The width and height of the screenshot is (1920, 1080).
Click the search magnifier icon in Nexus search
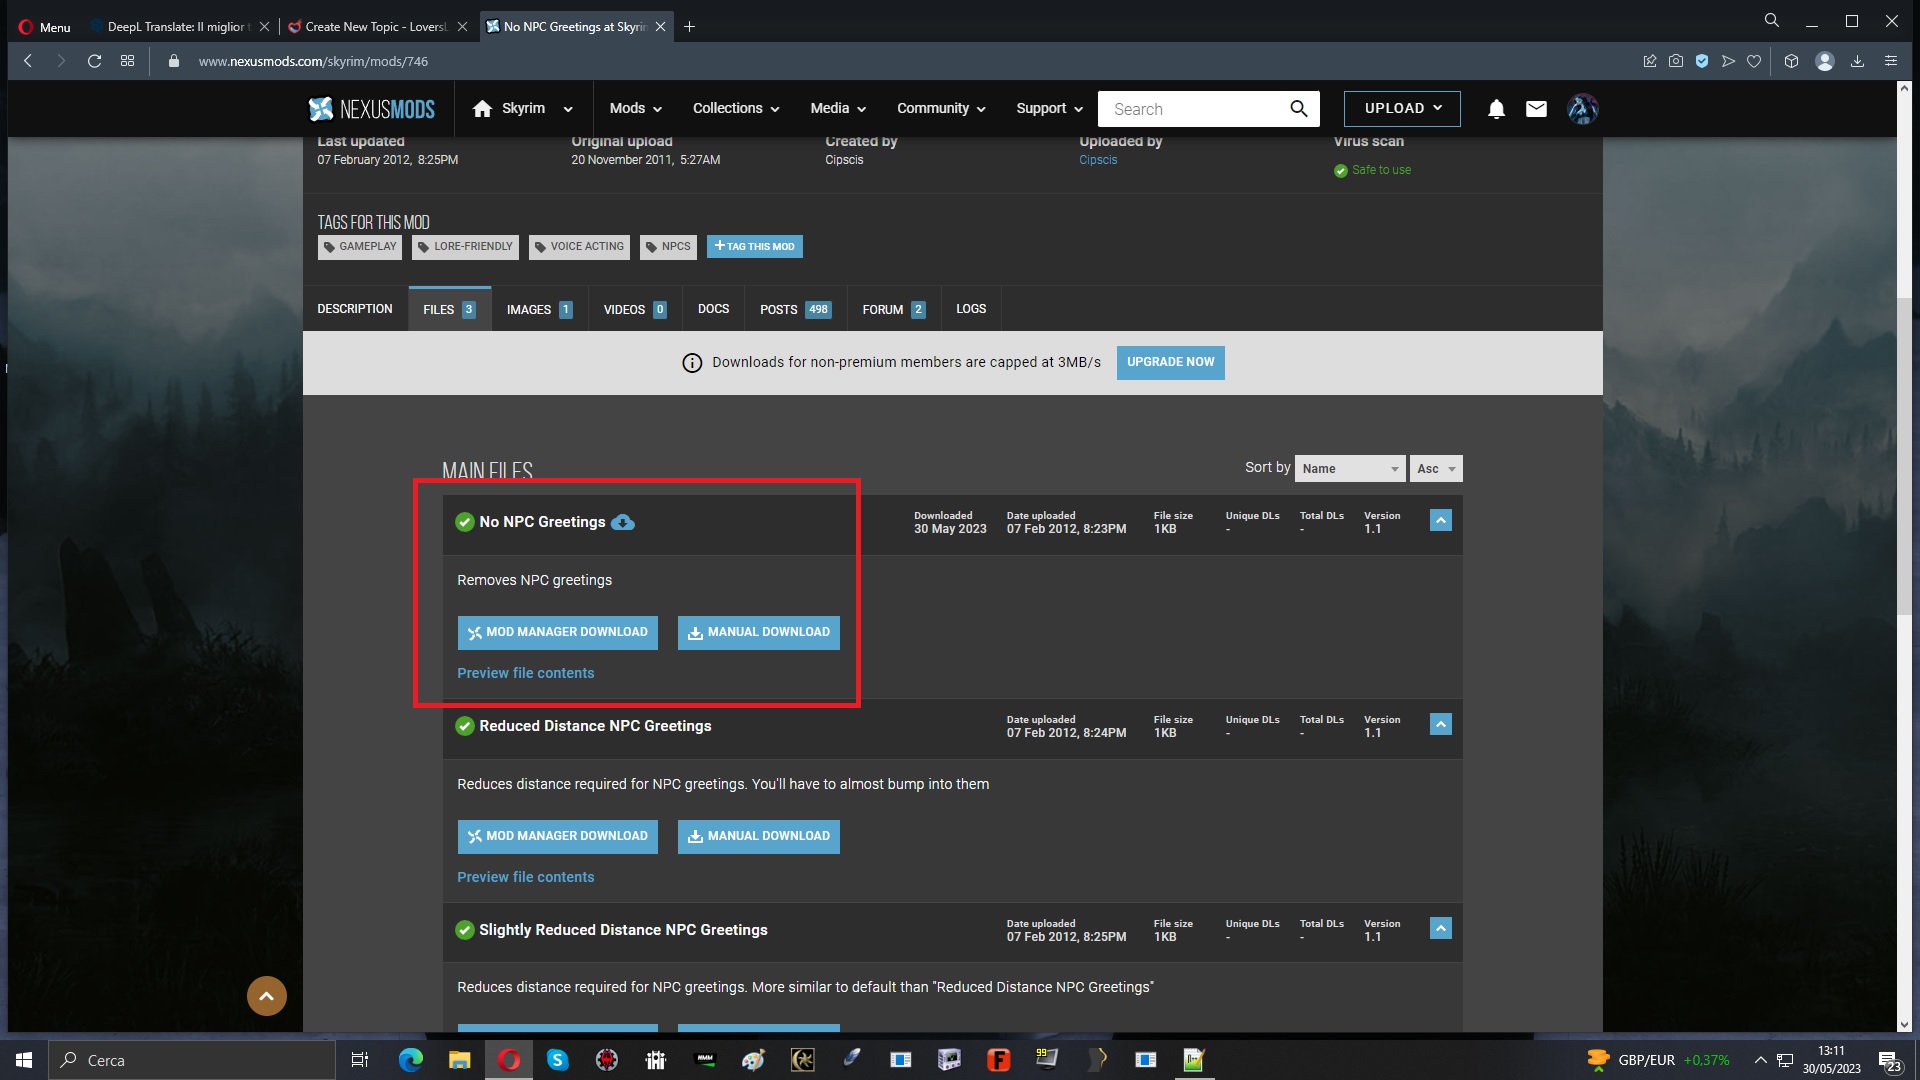[1298, 109]
